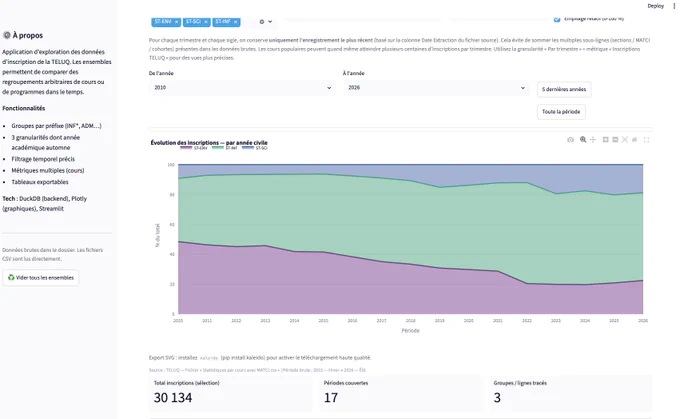
Task: Click the 'Tech : DuckDB' sidebar line
Action: click(x=44, y=203)
